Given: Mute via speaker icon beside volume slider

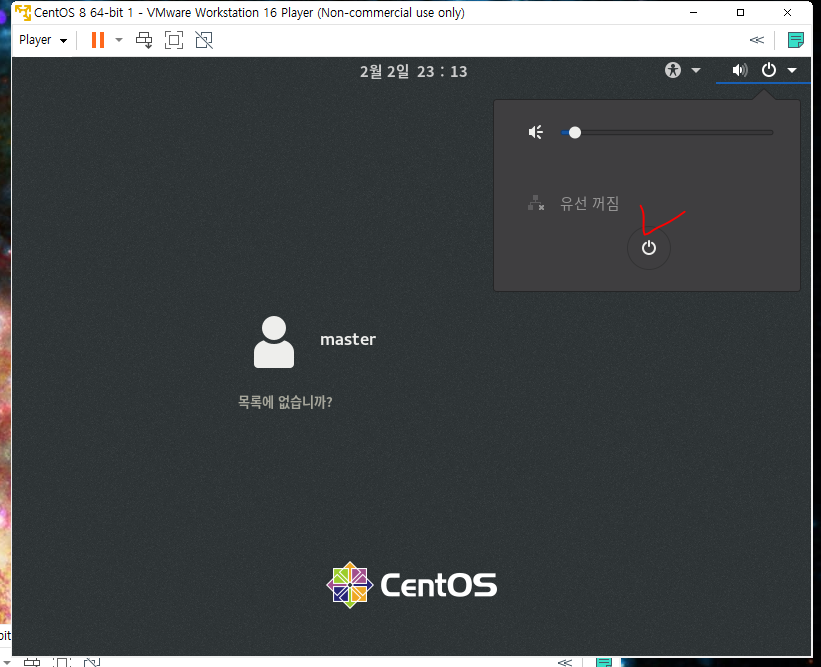Looking at the screenshot, I should click(536, 132).
